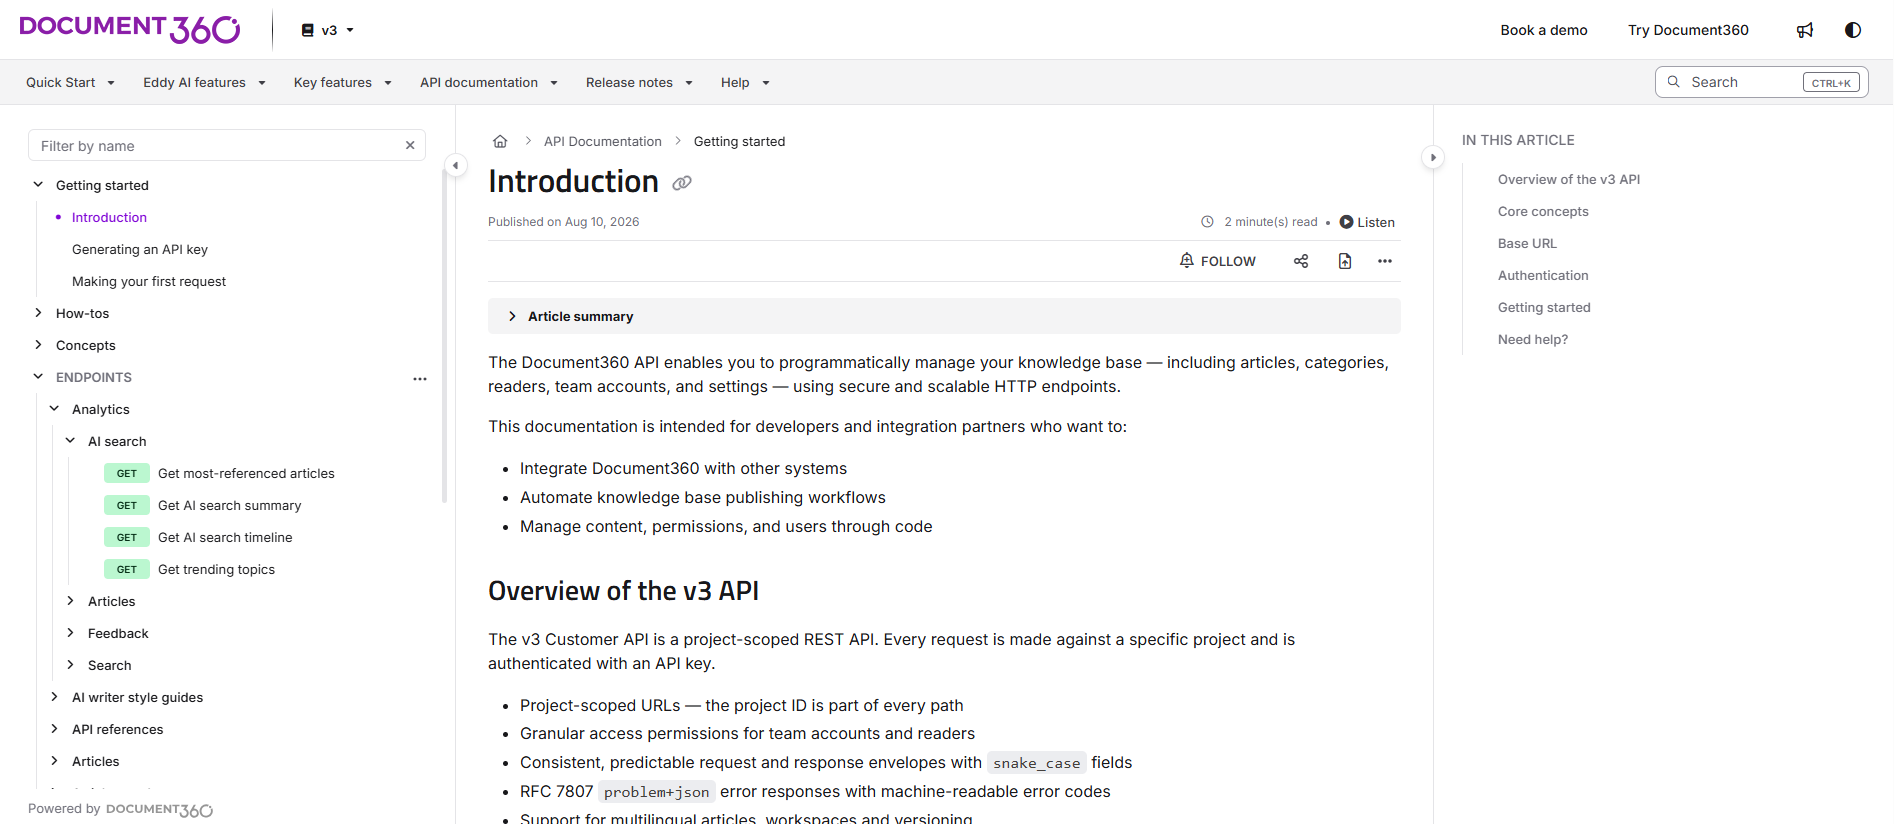Open the Release notes dropdown

pyautogui.click(x=639, y=83)
